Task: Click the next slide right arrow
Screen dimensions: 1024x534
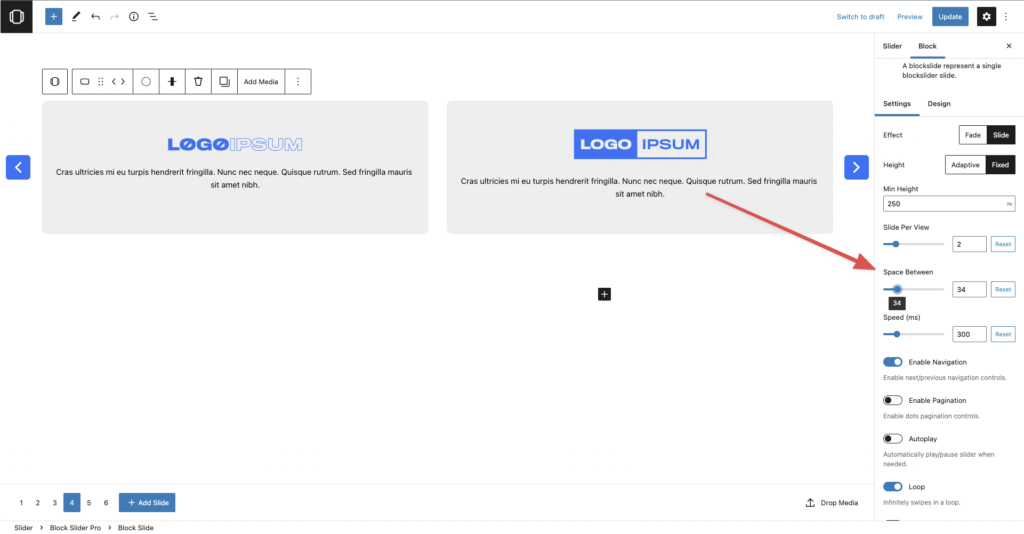Action: tap(856, 167)
